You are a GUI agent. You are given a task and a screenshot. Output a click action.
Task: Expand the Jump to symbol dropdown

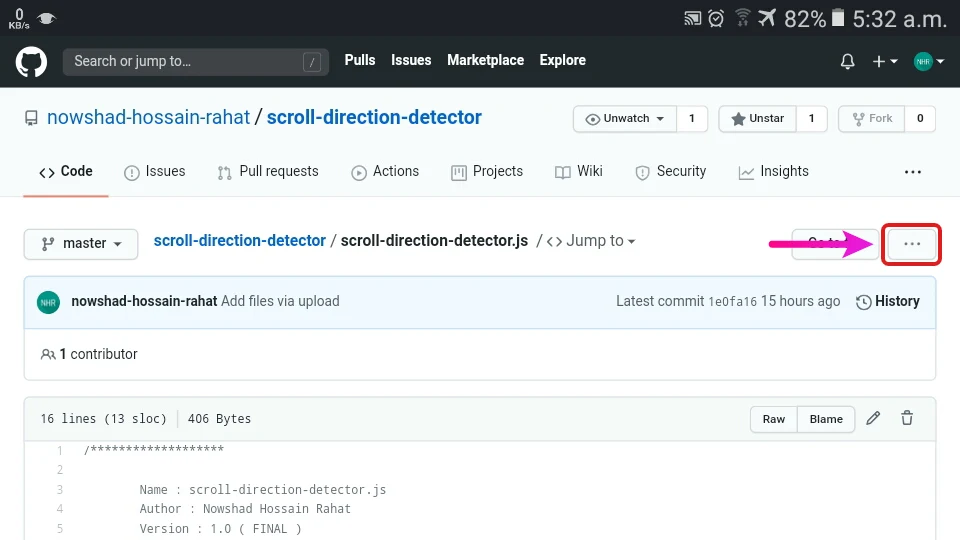pyautogui.click(x=591, y=241)
